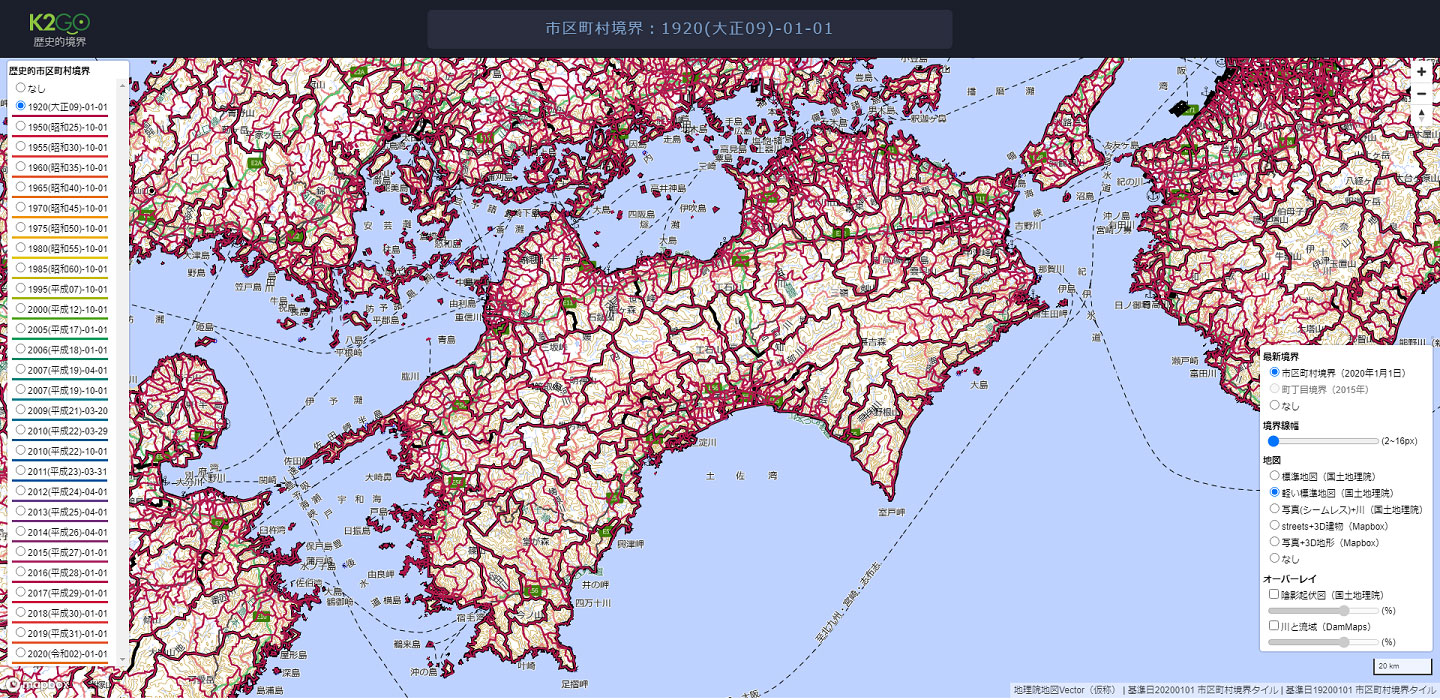Select the 2018(平成30)-01-01 boundary
The image size is (1440, 700).
21,613
